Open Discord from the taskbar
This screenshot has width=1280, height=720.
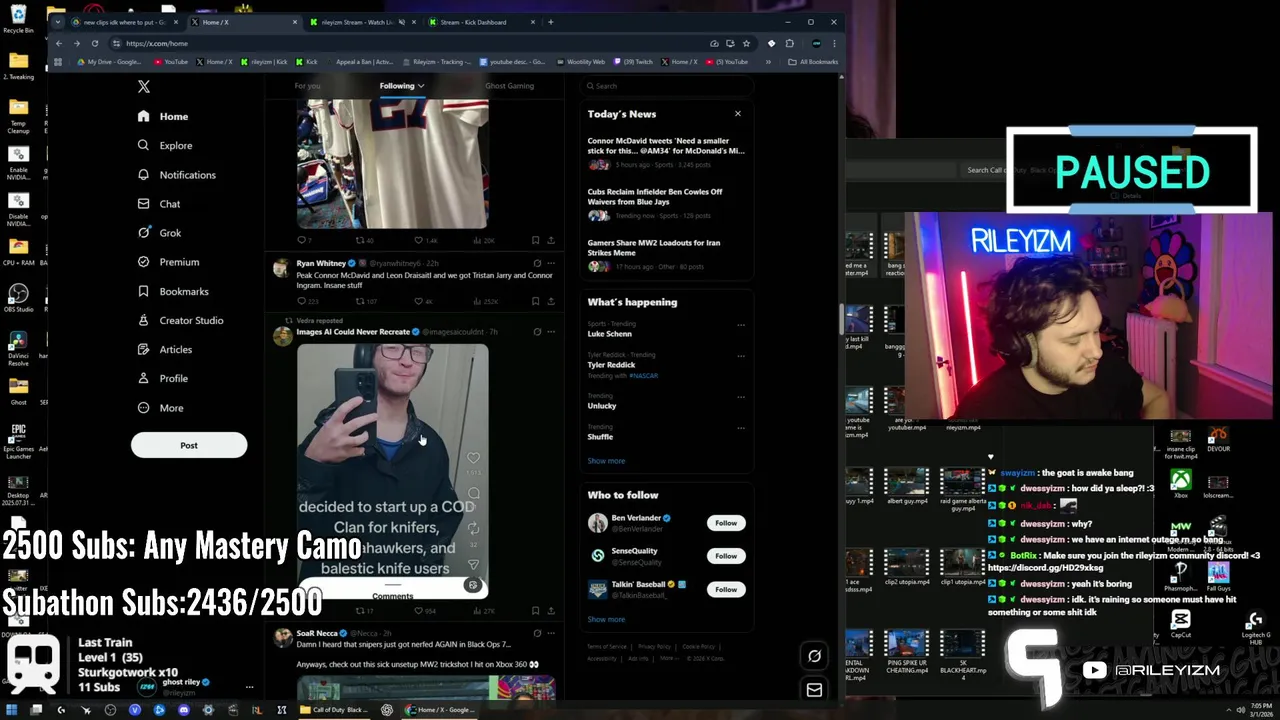click(x=184, y=710)
